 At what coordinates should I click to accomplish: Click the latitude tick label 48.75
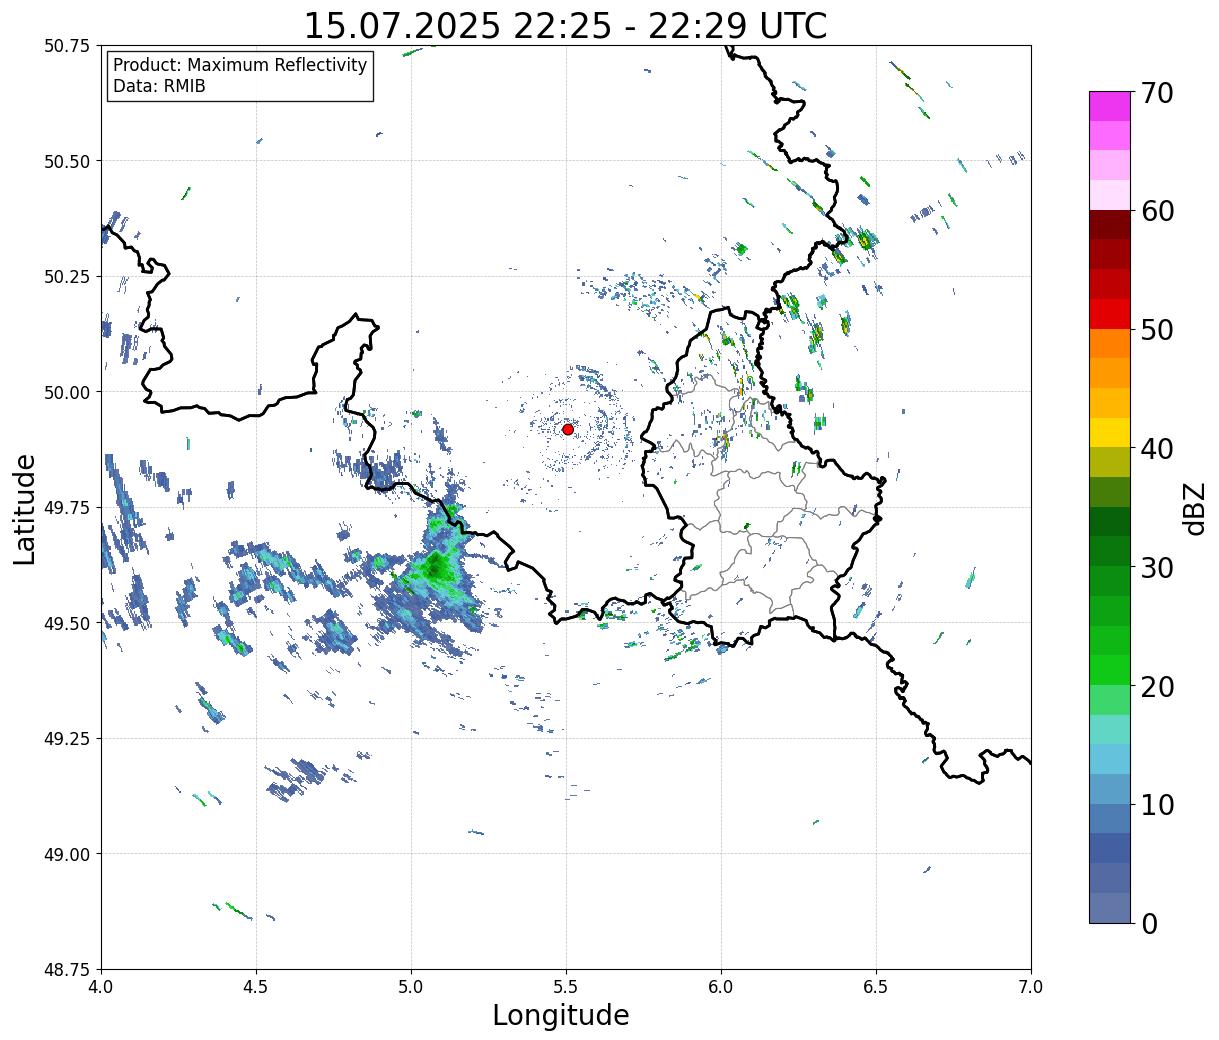(67, 970)
